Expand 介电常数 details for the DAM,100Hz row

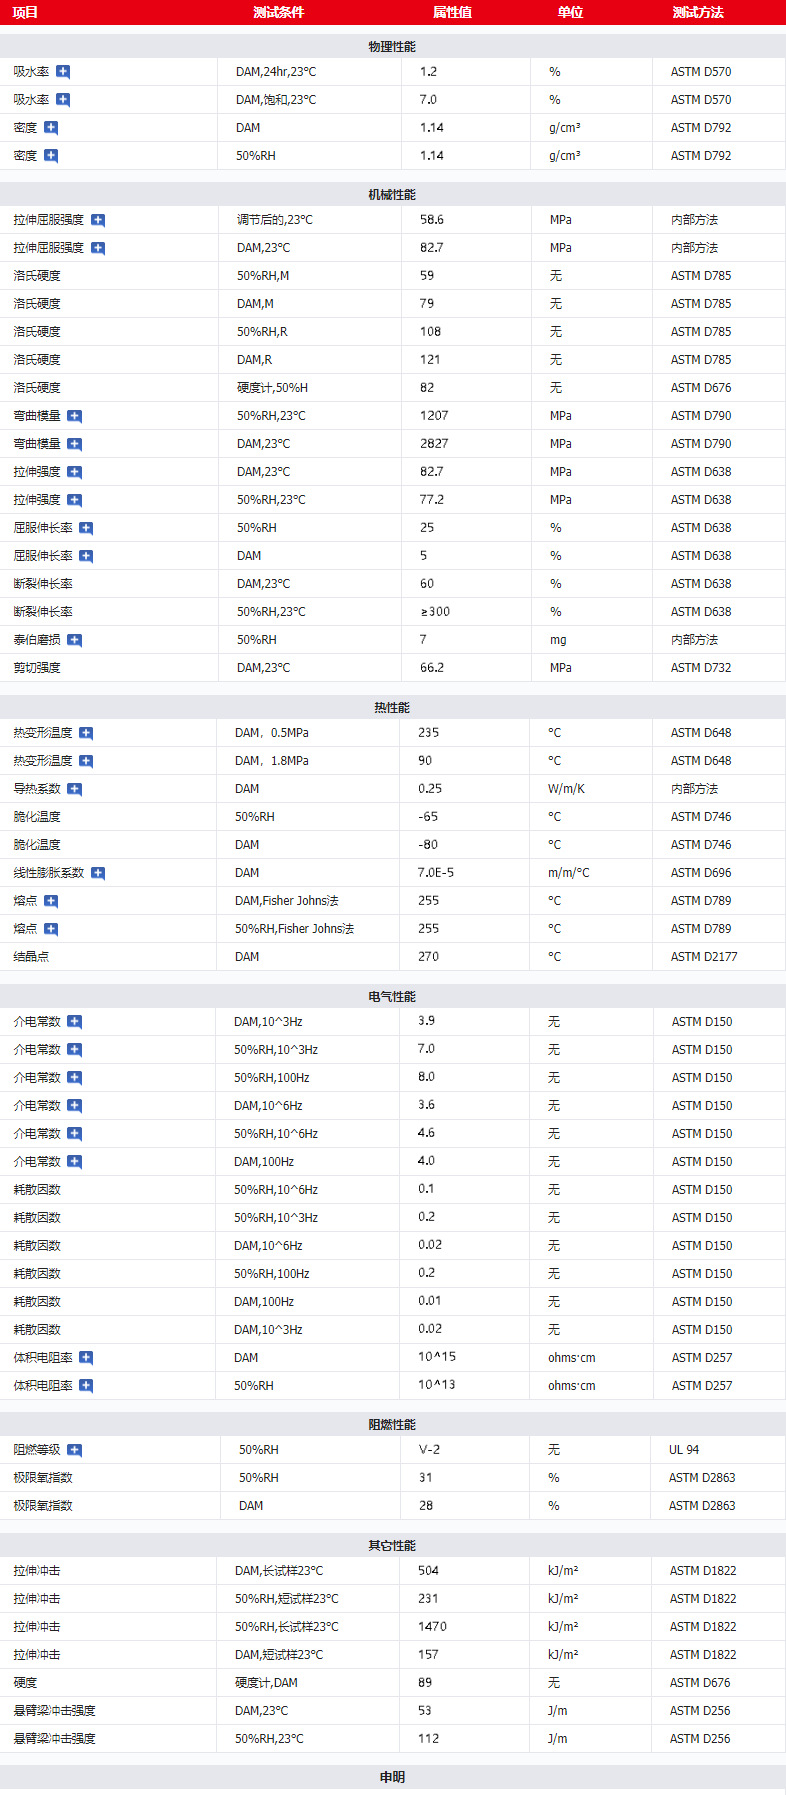(x=74, y=1162)
